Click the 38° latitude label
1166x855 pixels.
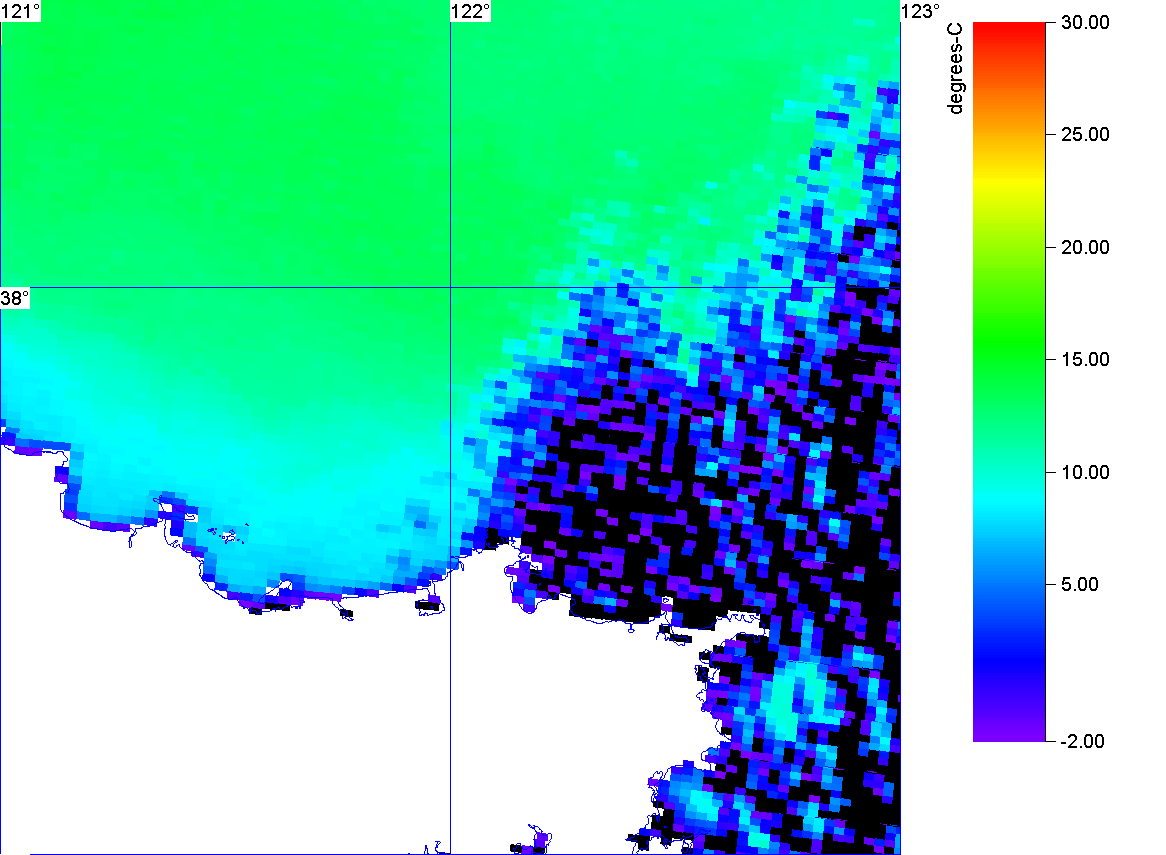(15, 299)
